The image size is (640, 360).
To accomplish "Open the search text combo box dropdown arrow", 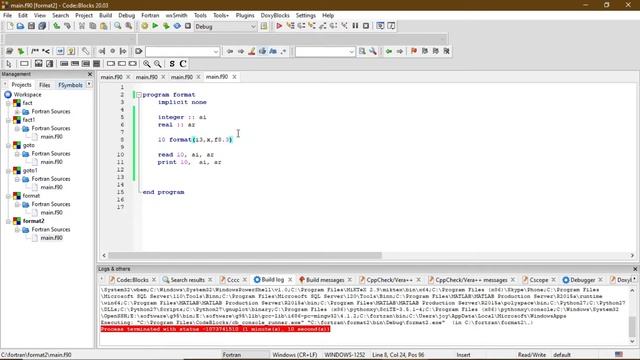I will click(x=351, y=52).
